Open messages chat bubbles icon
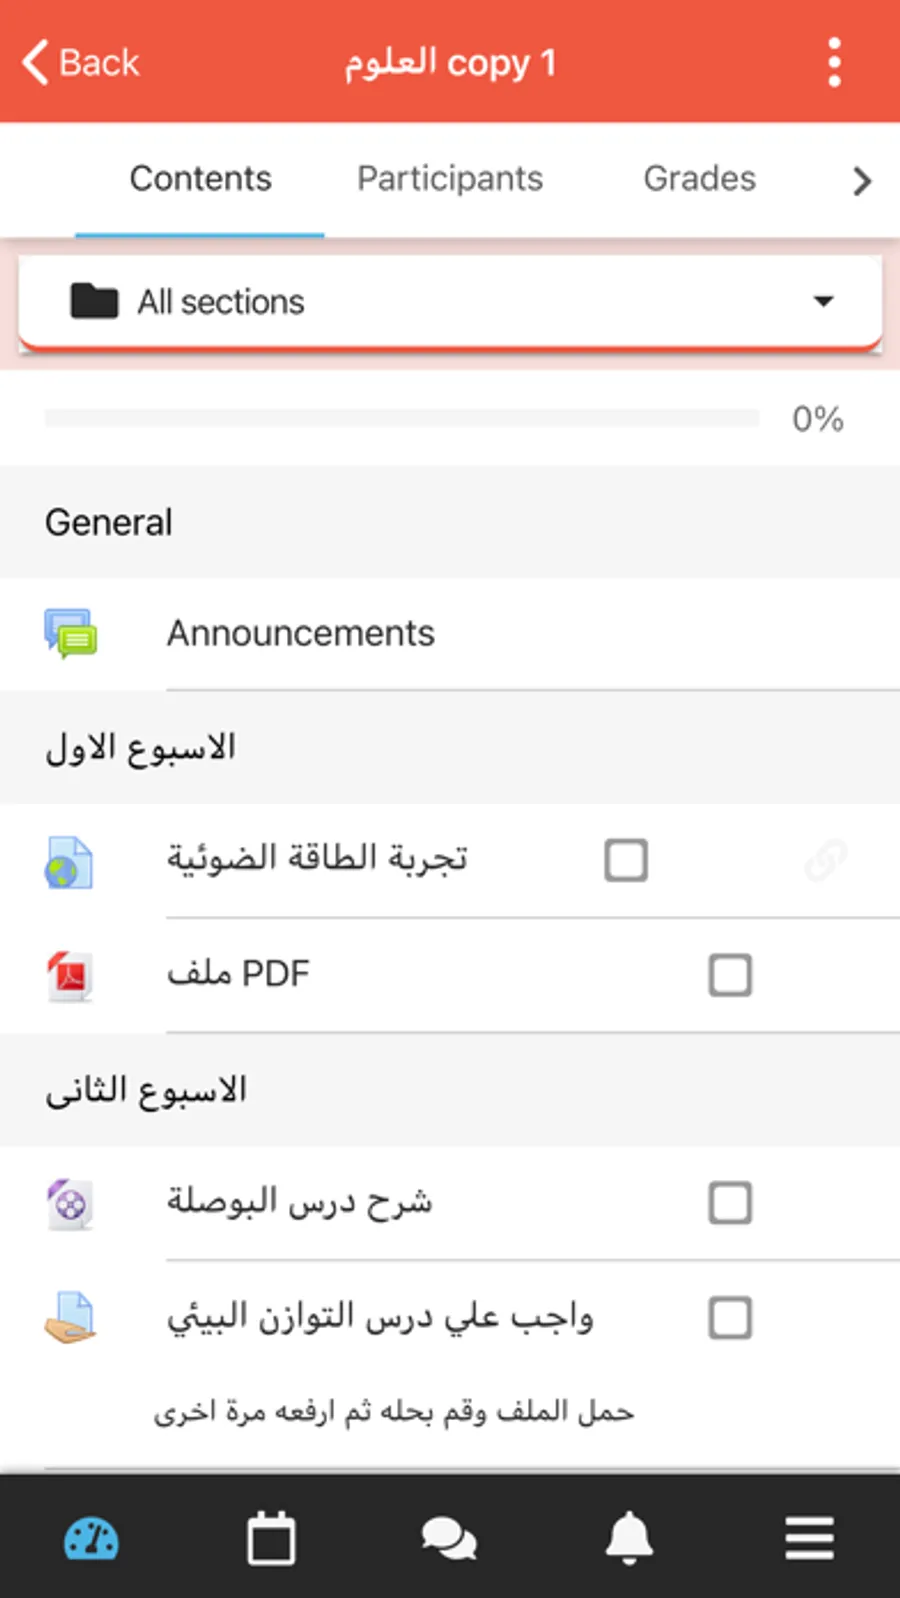Viewport: 900px width, 1598px height. point(449,1538)
